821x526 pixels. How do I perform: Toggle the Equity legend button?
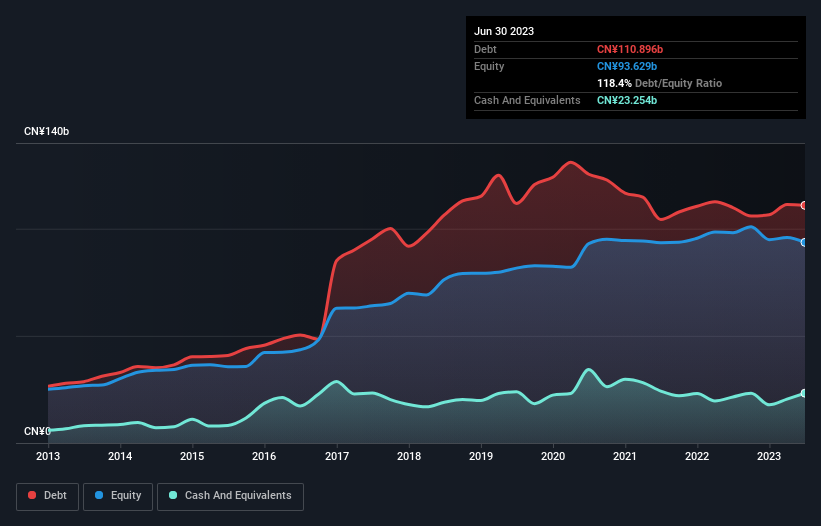[x=118, y=496]
